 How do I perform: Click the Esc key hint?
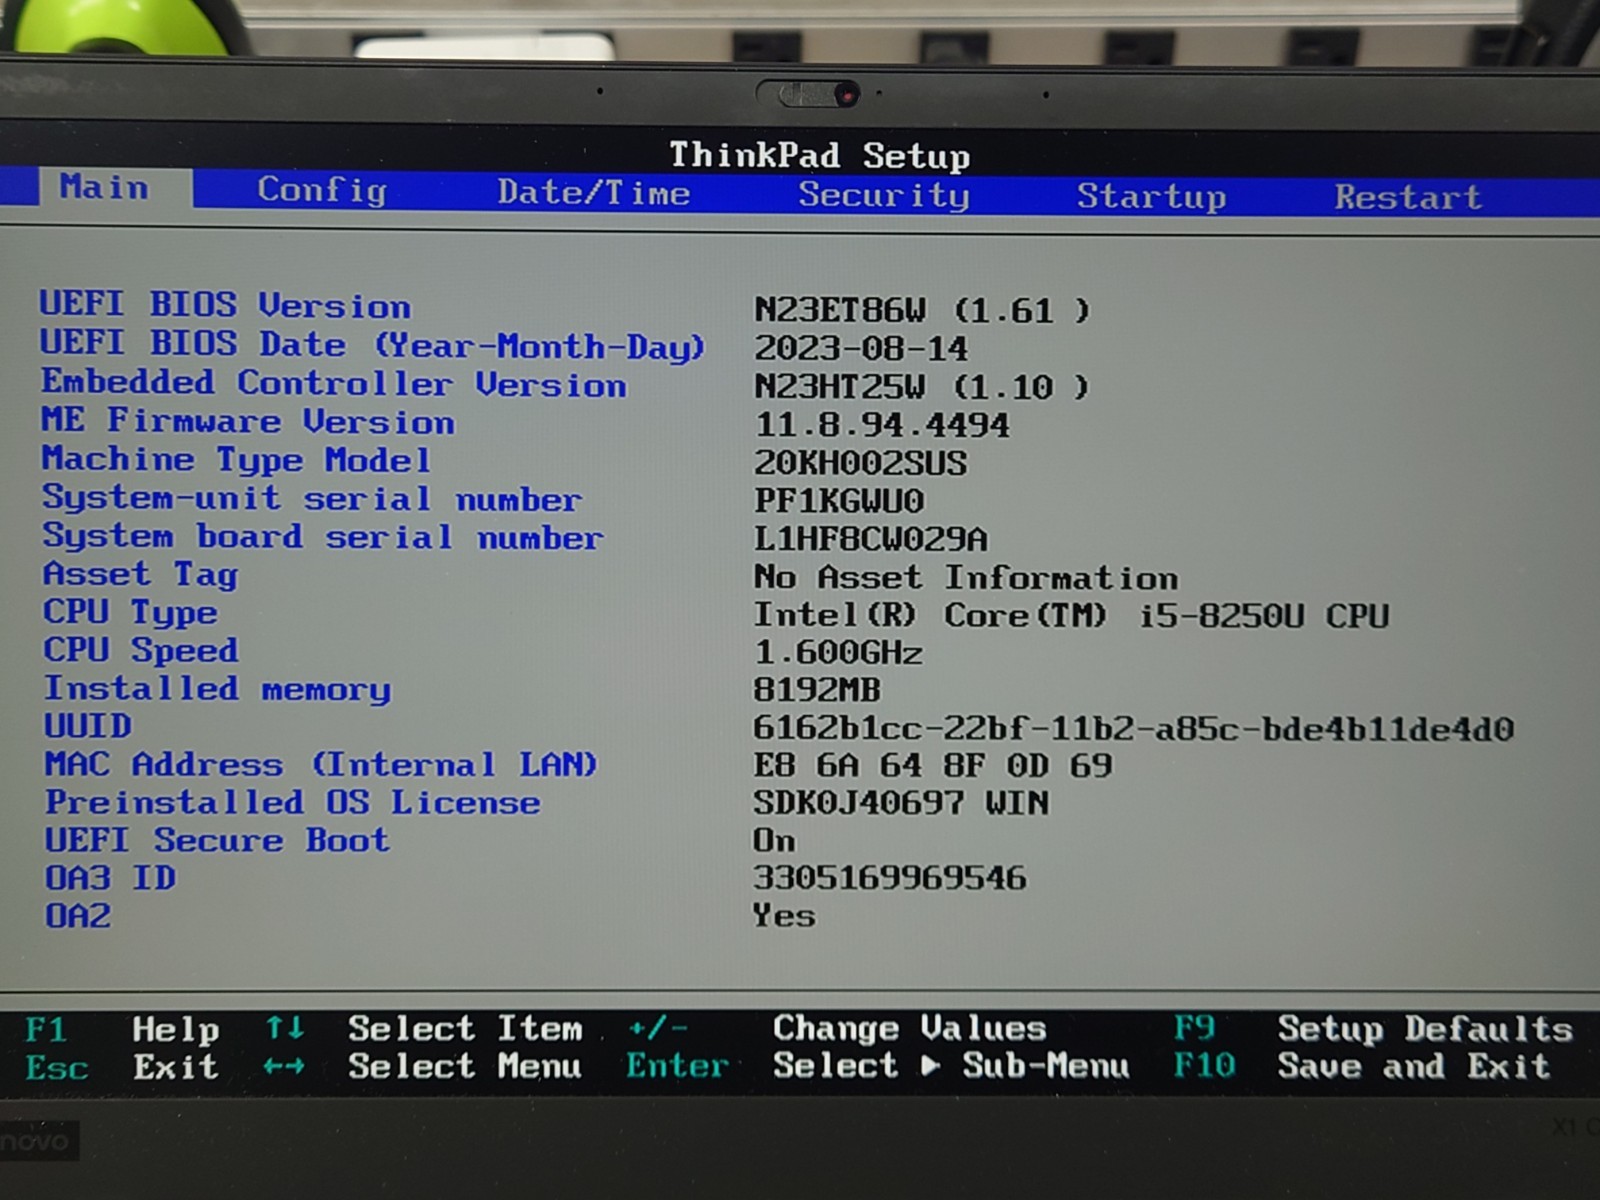click(x=57, y=1067)
